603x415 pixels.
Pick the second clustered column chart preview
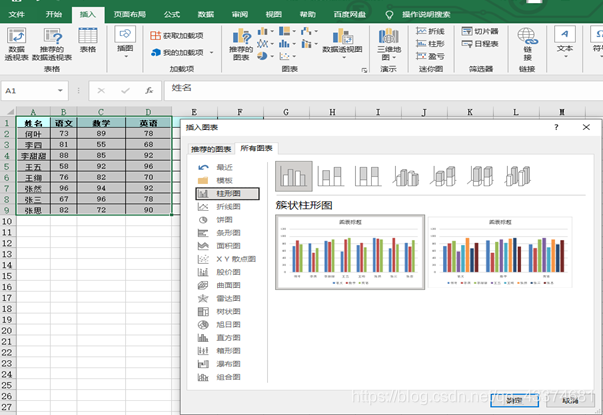tap(500, 252)
